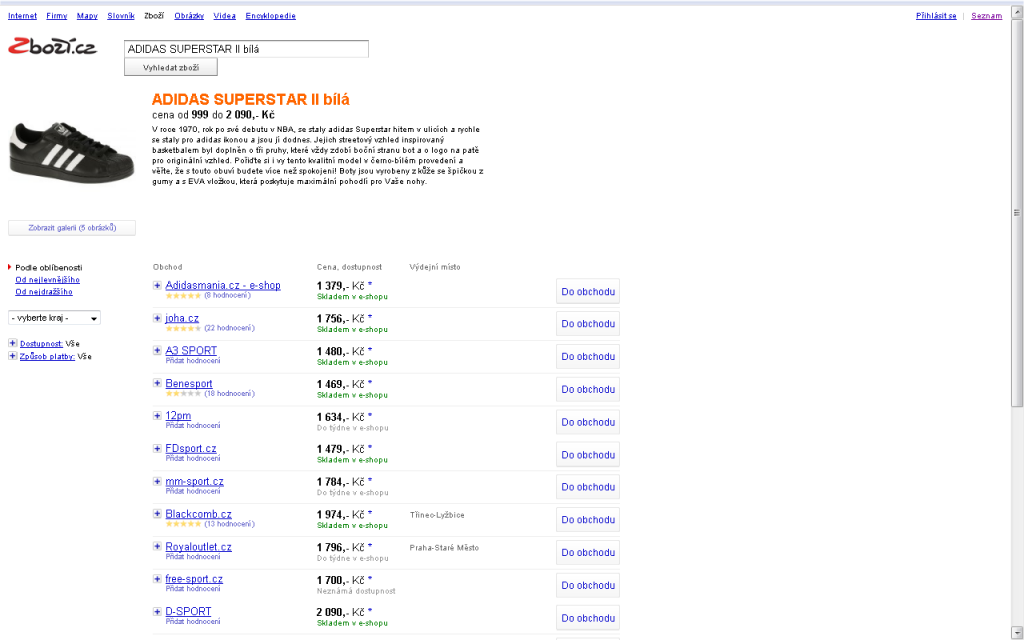Open the mm-sport.cz shop link

194,481
